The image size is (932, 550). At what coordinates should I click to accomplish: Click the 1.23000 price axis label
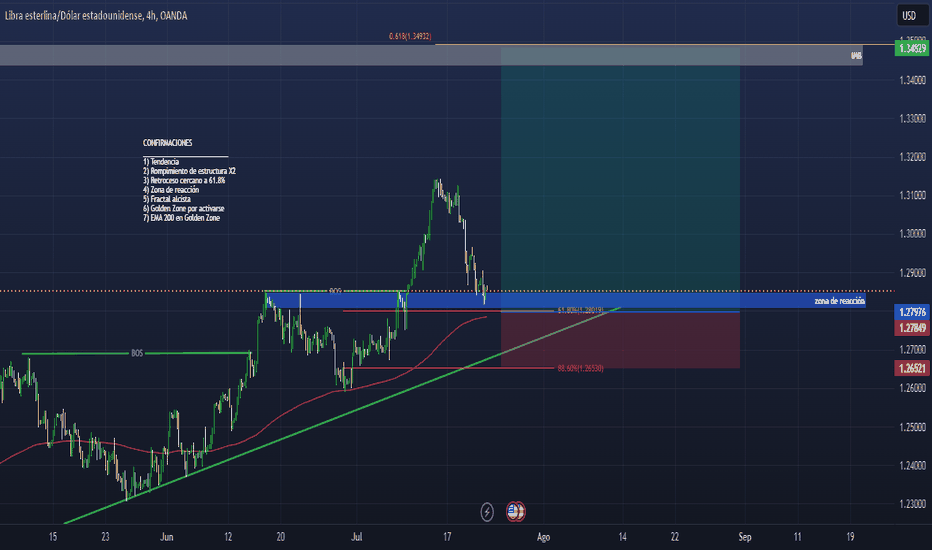(912, 504)
